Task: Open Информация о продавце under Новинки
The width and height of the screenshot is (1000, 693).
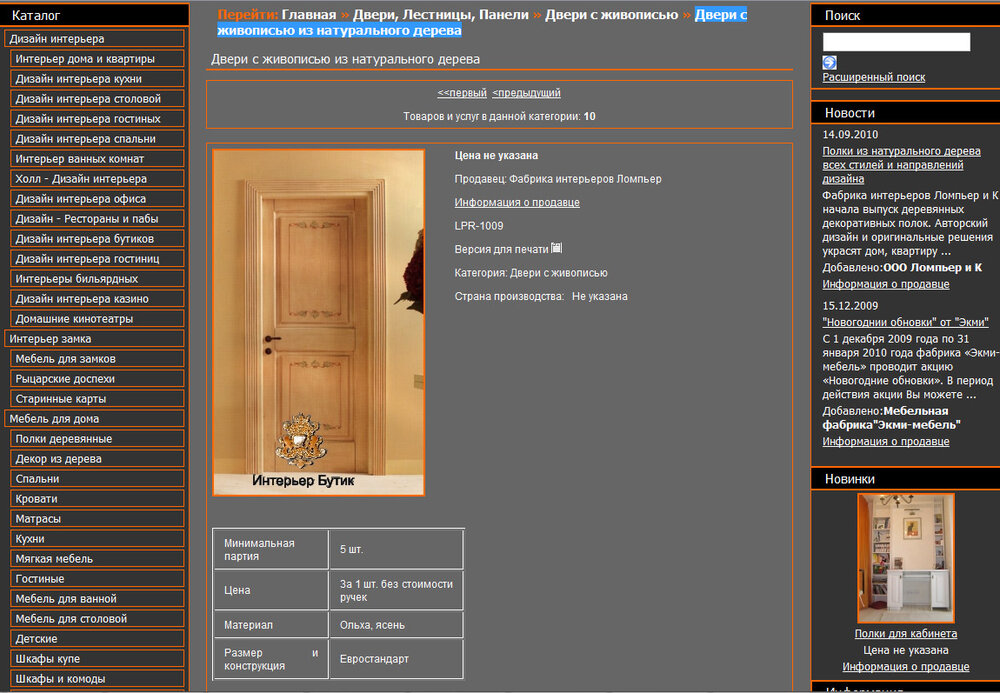Action: [x=906, y=666]
